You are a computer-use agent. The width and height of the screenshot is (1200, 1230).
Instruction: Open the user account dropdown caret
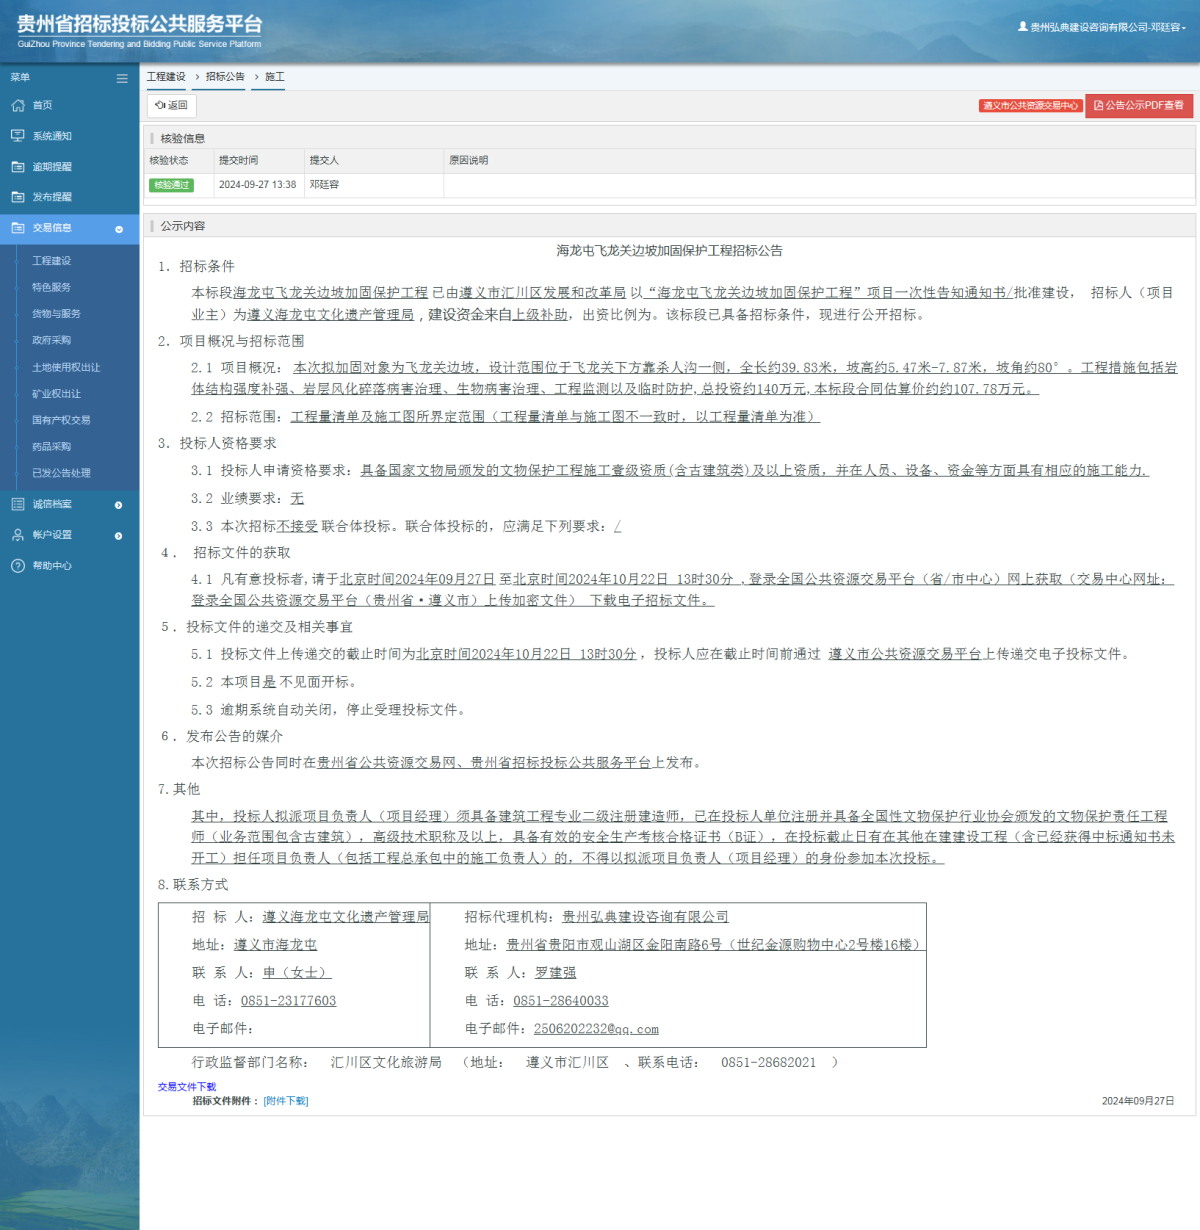(1184, 28)
